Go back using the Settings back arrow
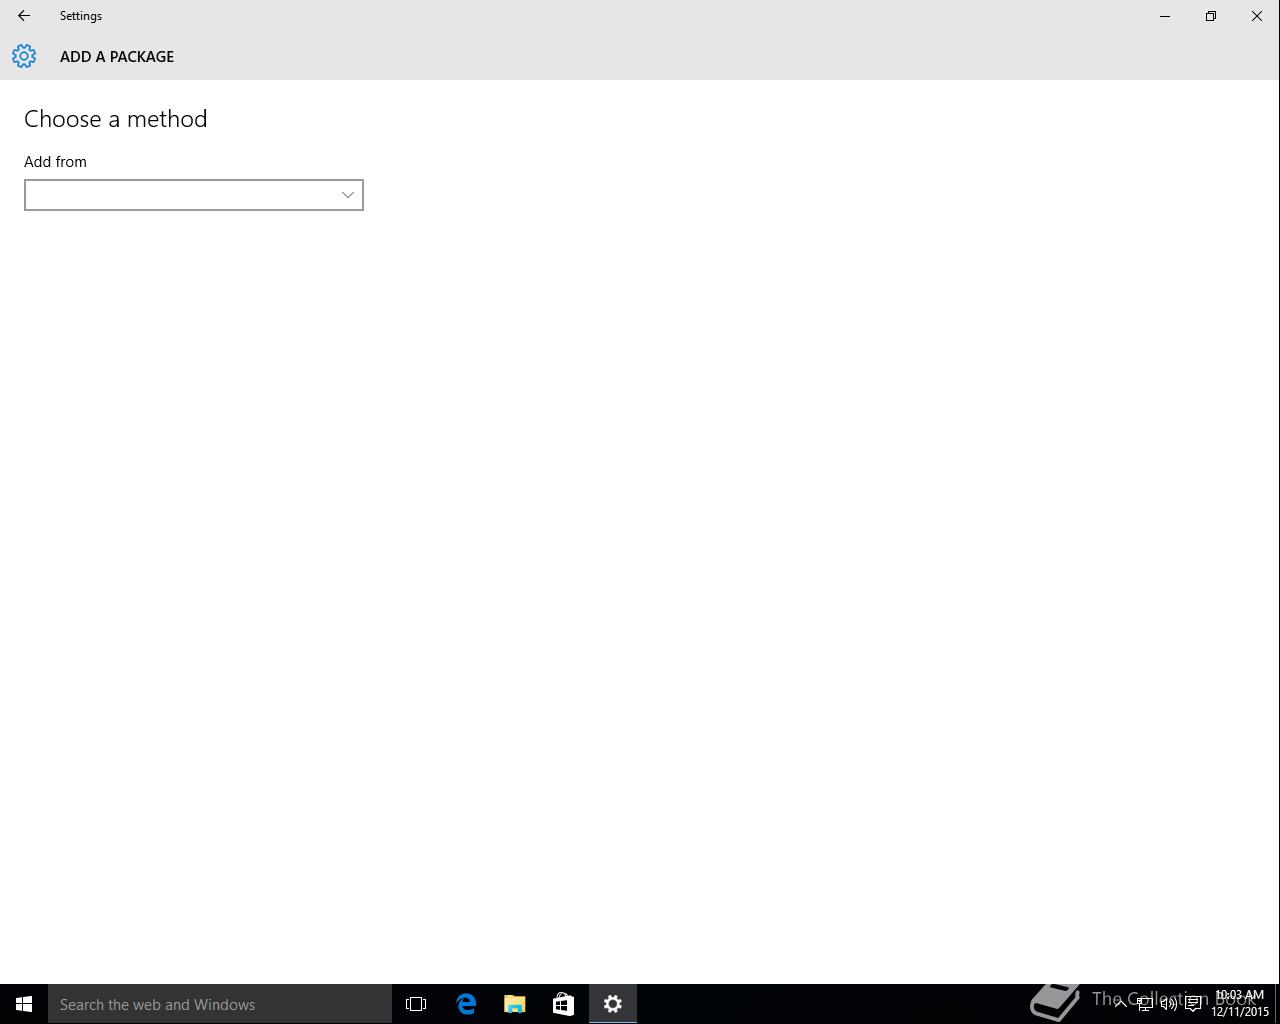 point(23,16)
